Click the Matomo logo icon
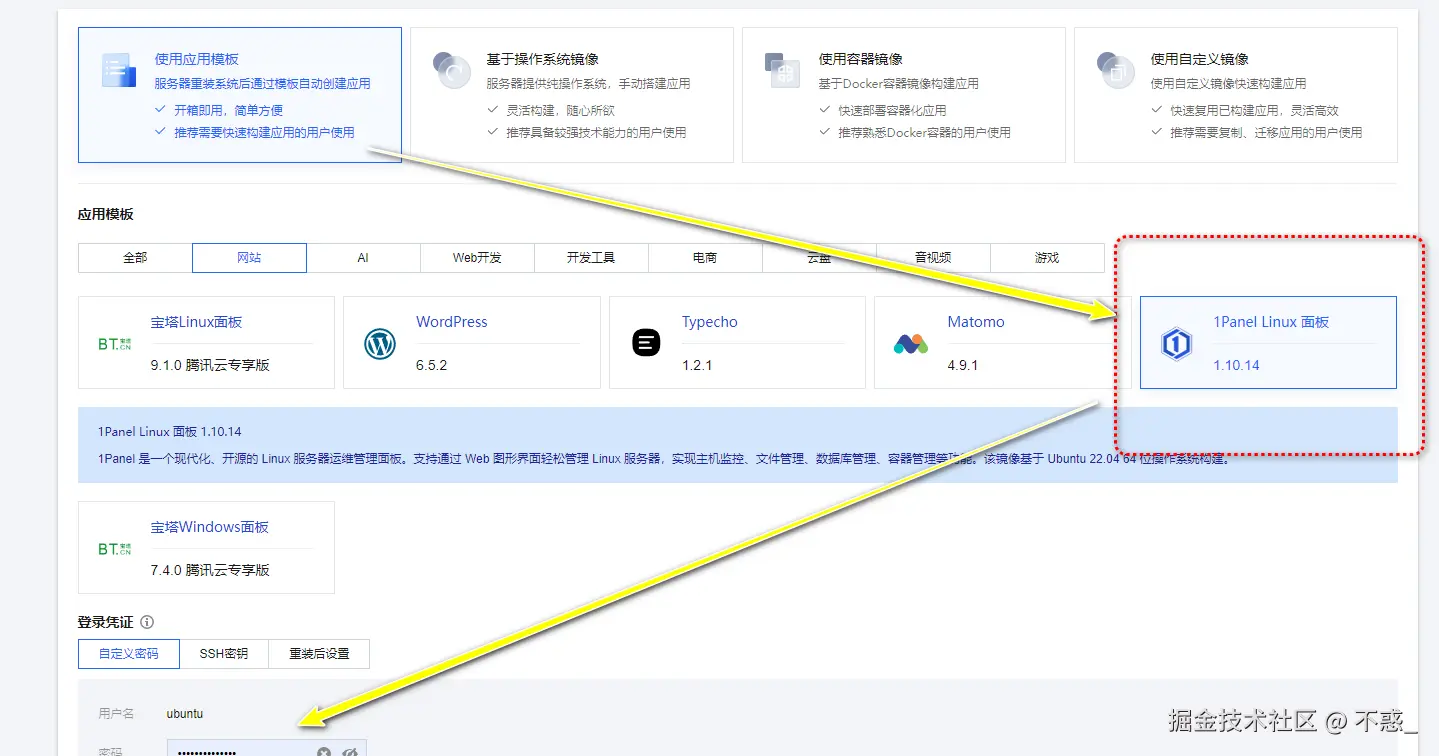 [911, 344]
